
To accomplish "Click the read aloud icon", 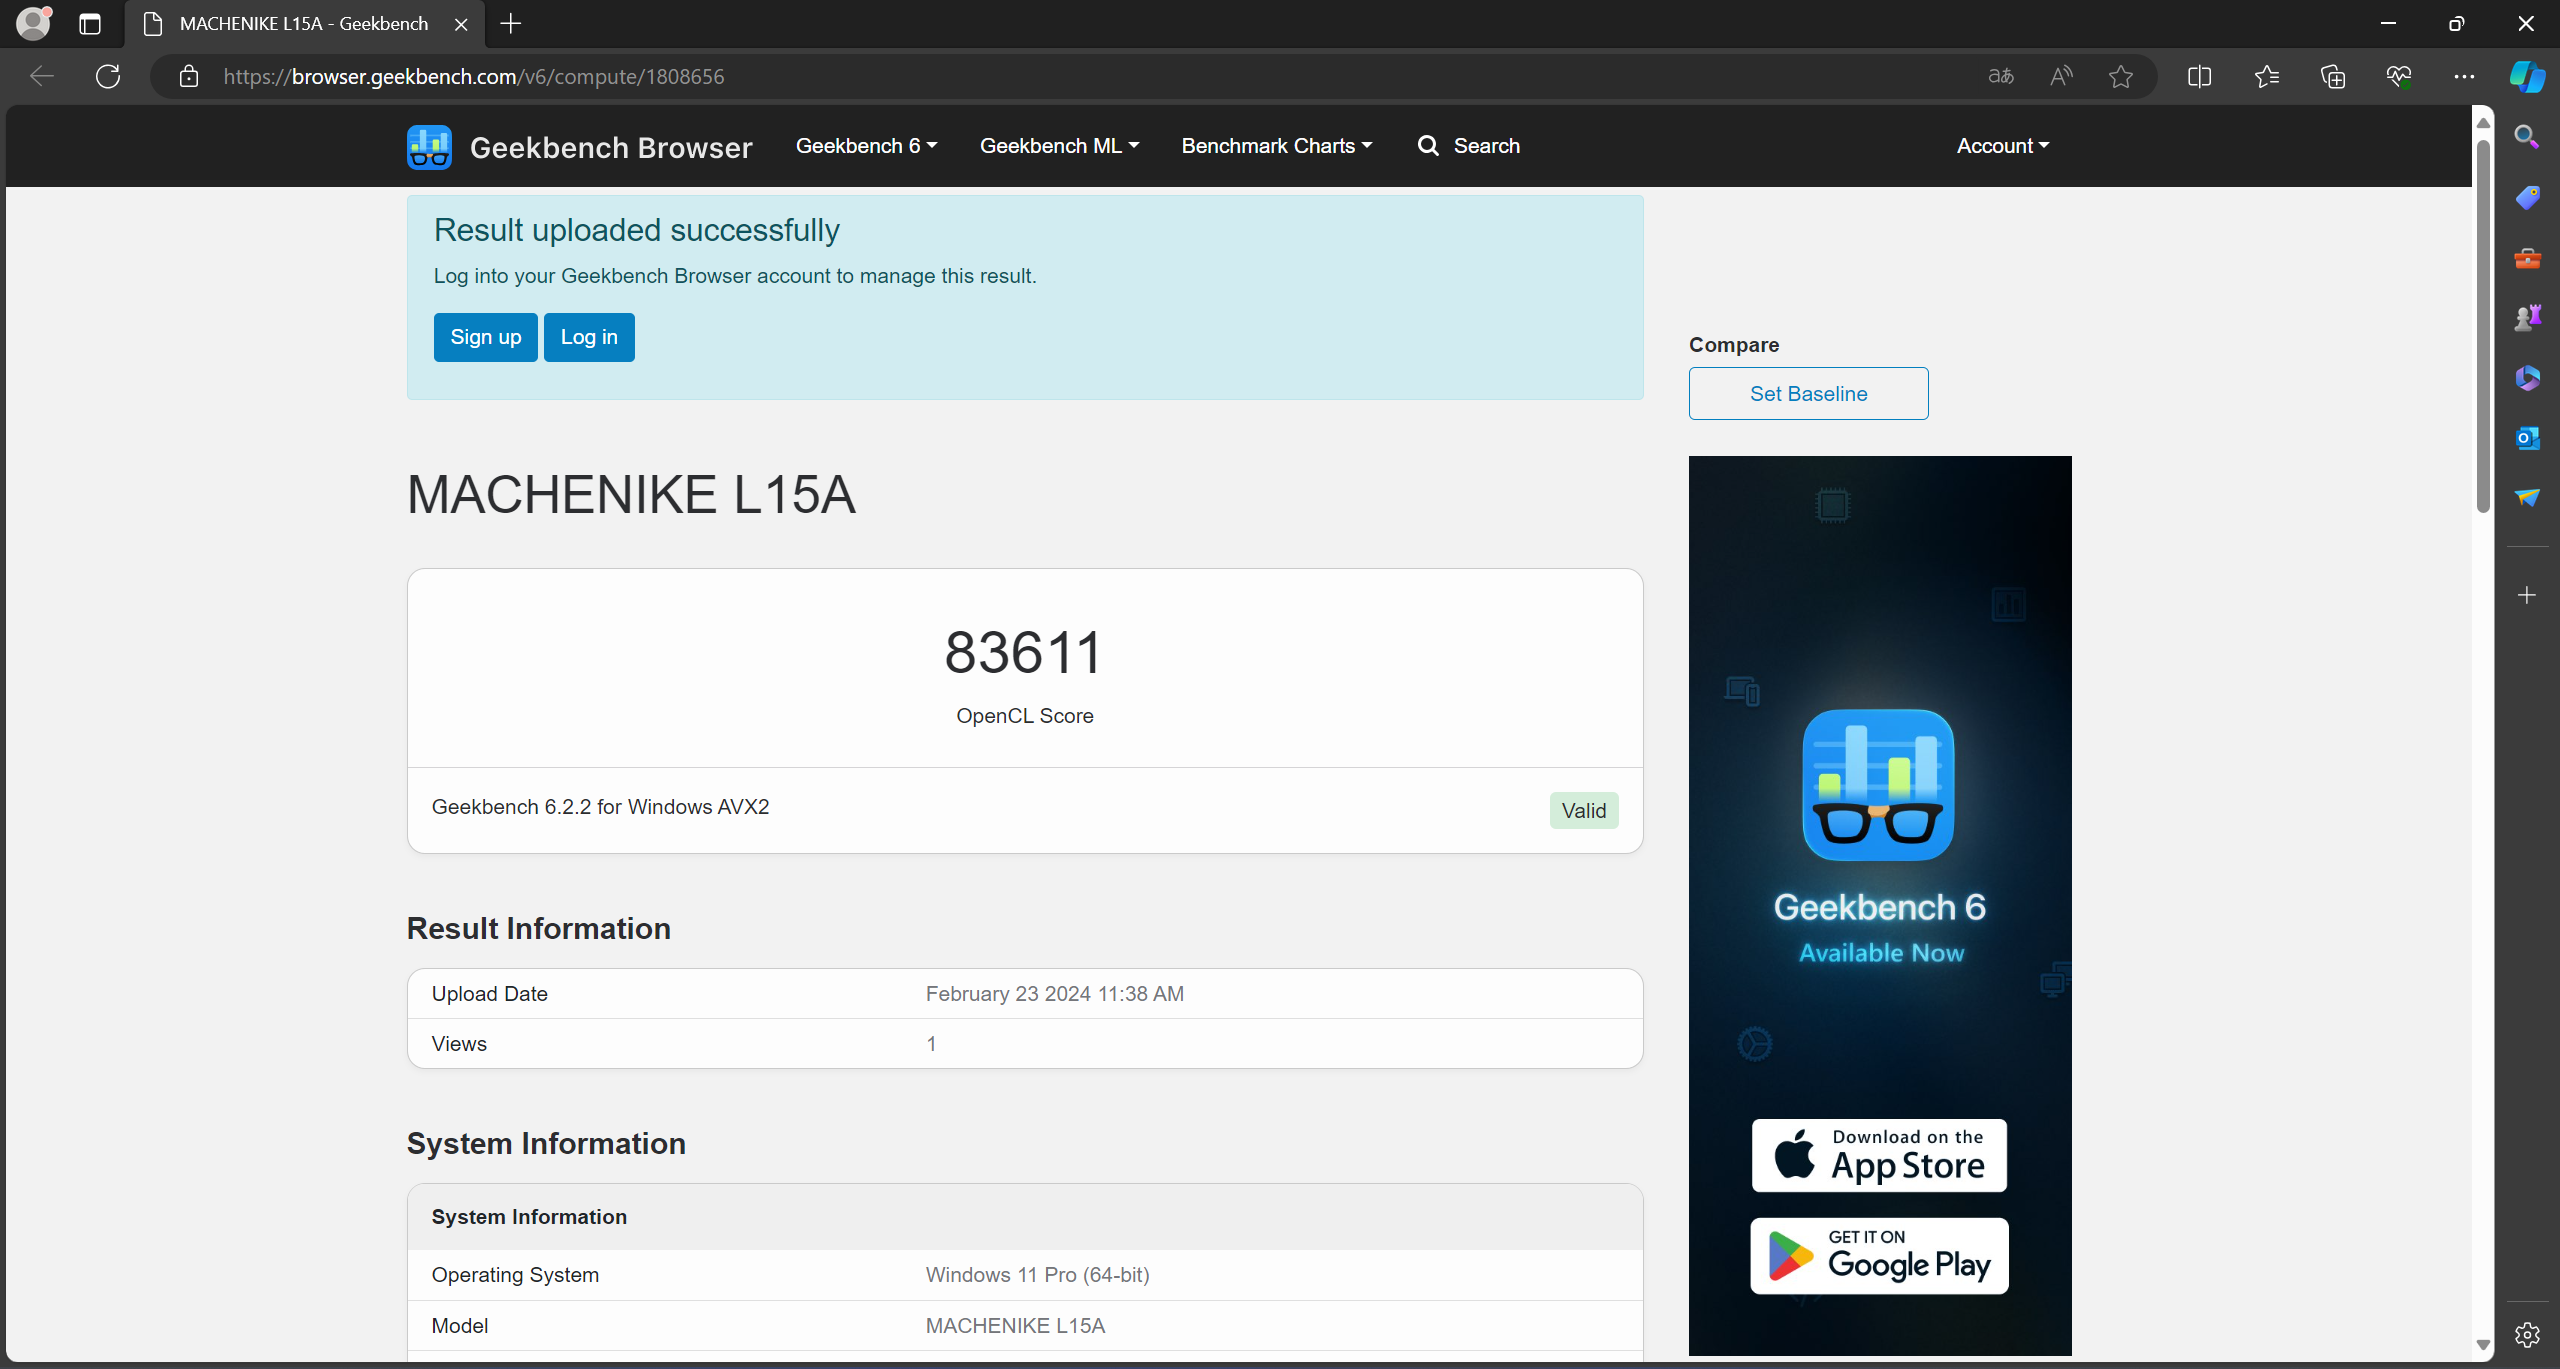I will click(2061, 76).
